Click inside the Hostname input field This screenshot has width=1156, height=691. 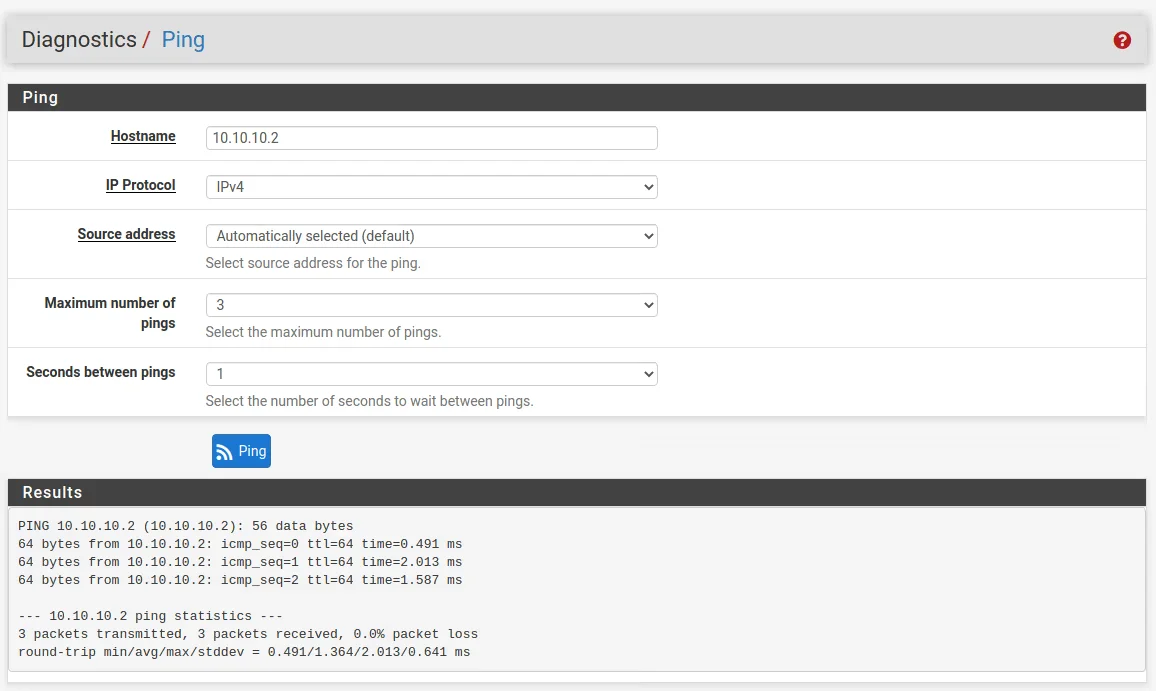click(430, 137)
